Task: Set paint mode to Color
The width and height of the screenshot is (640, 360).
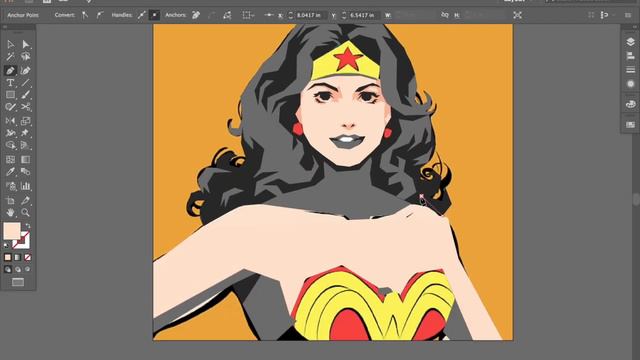Action: [x=8, y=257]
